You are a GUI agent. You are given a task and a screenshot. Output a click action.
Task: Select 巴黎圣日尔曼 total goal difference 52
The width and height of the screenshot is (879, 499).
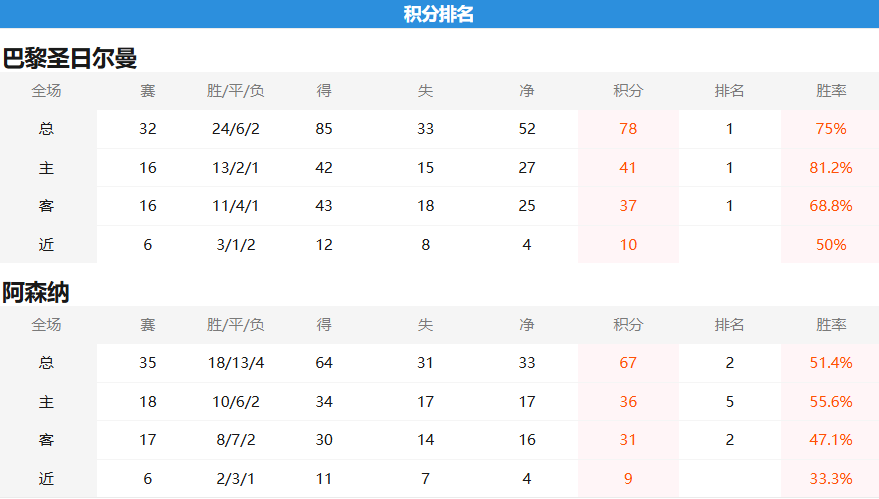coord(527,129)
